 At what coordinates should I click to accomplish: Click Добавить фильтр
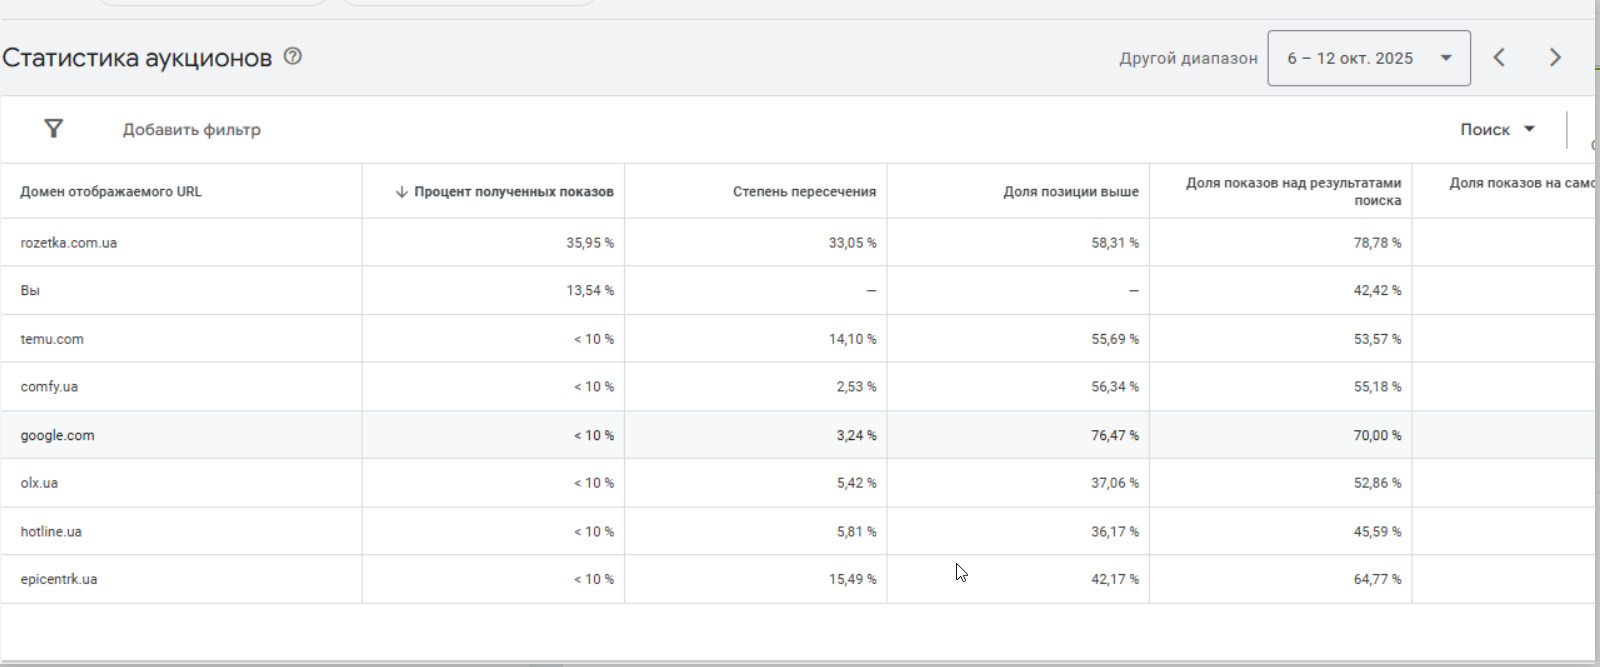pyautogui.click(x=191, y=130)
